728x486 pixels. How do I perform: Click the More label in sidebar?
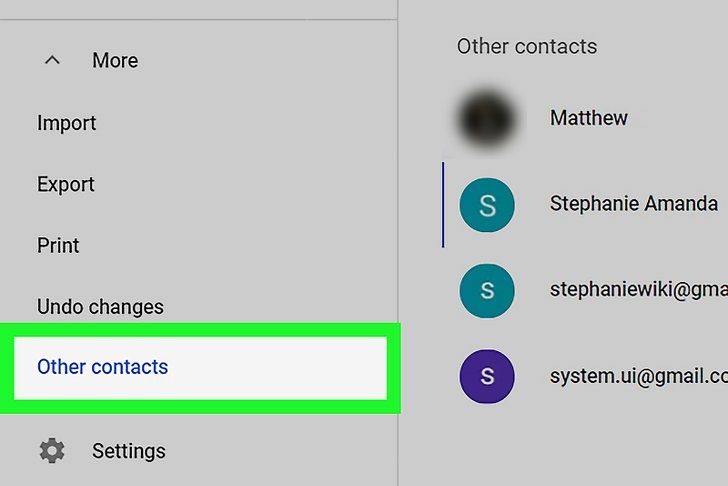[115, 61]
